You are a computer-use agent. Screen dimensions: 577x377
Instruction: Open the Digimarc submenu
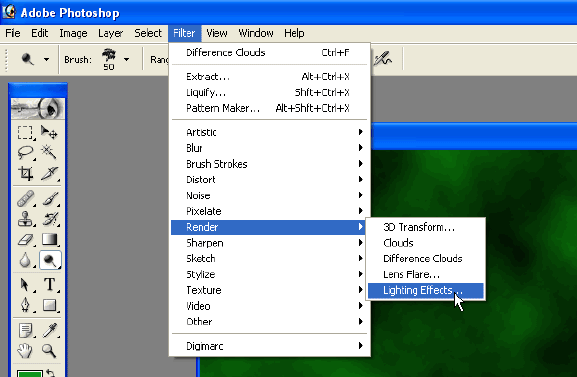[269, 346]
